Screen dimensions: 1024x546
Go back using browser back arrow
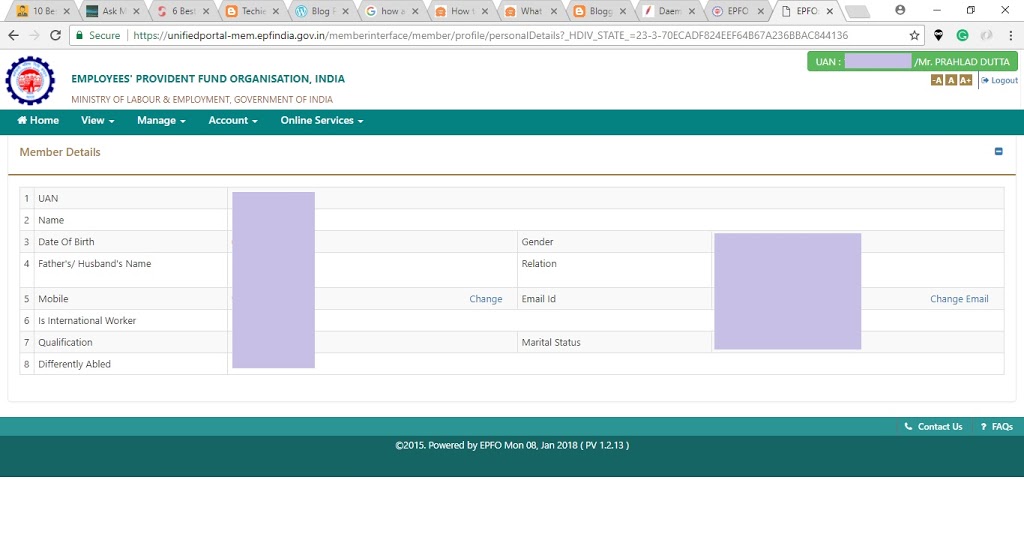coord(14,35)
